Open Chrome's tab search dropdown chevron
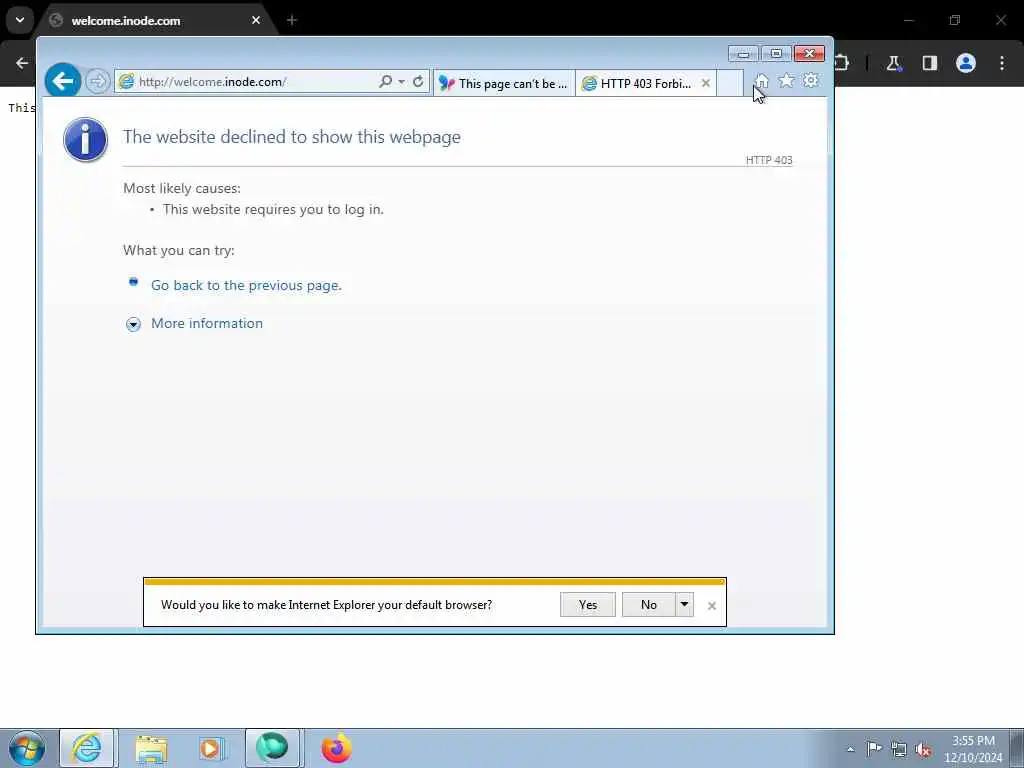This screenshot has width=1024, height=768. (x=20, y=20)
